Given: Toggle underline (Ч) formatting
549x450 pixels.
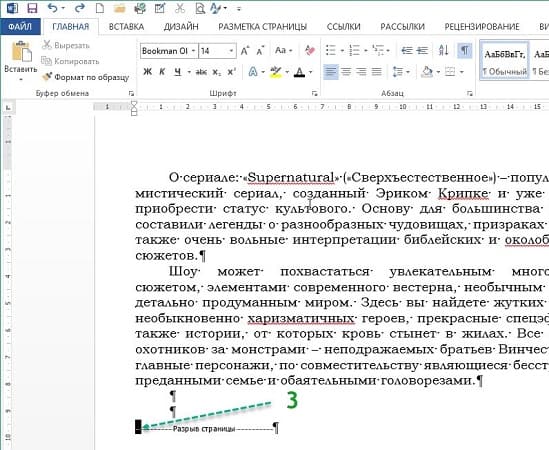Looking at the screenshot, I should [x=178, y=72].
